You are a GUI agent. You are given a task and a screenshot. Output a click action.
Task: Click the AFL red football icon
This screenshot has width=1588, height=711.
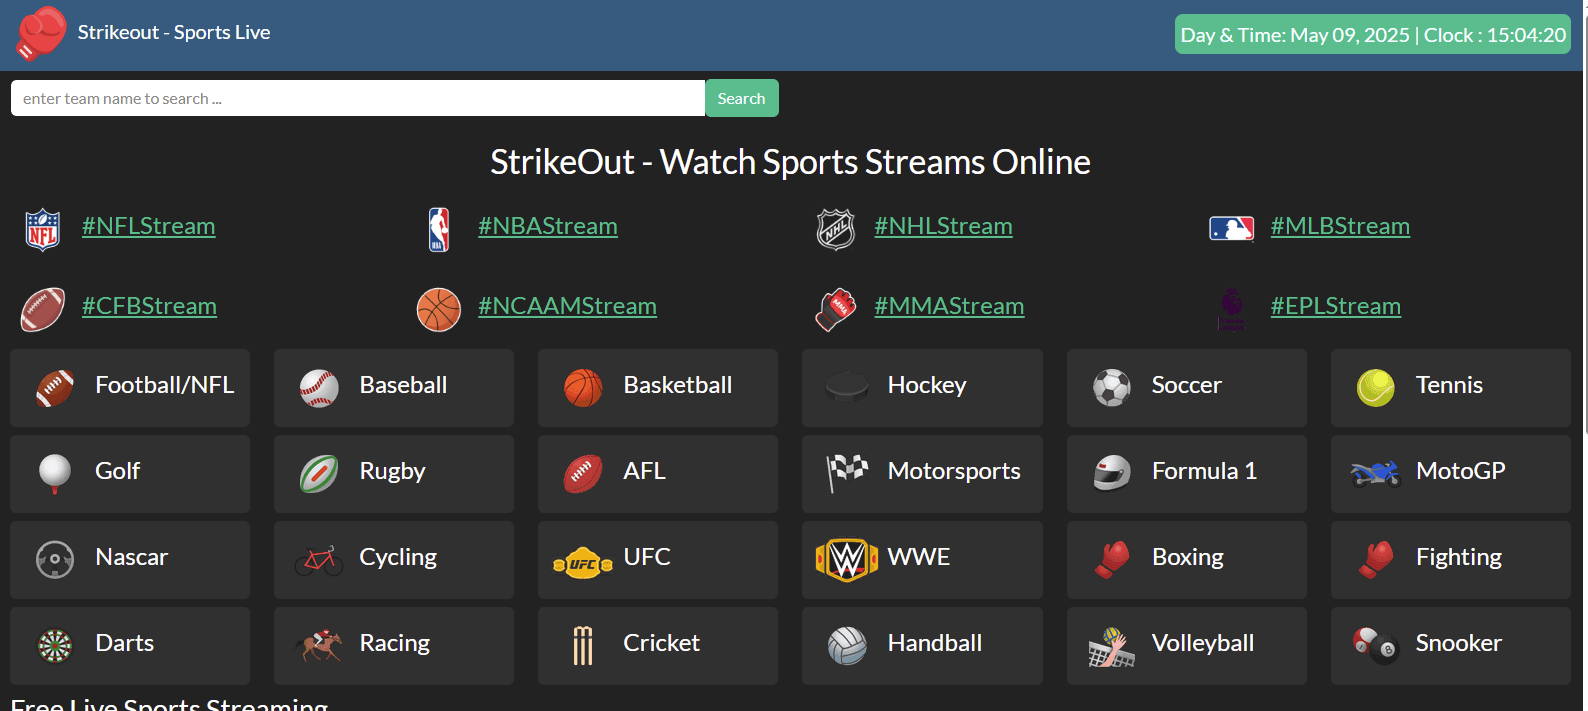point(583,474)
